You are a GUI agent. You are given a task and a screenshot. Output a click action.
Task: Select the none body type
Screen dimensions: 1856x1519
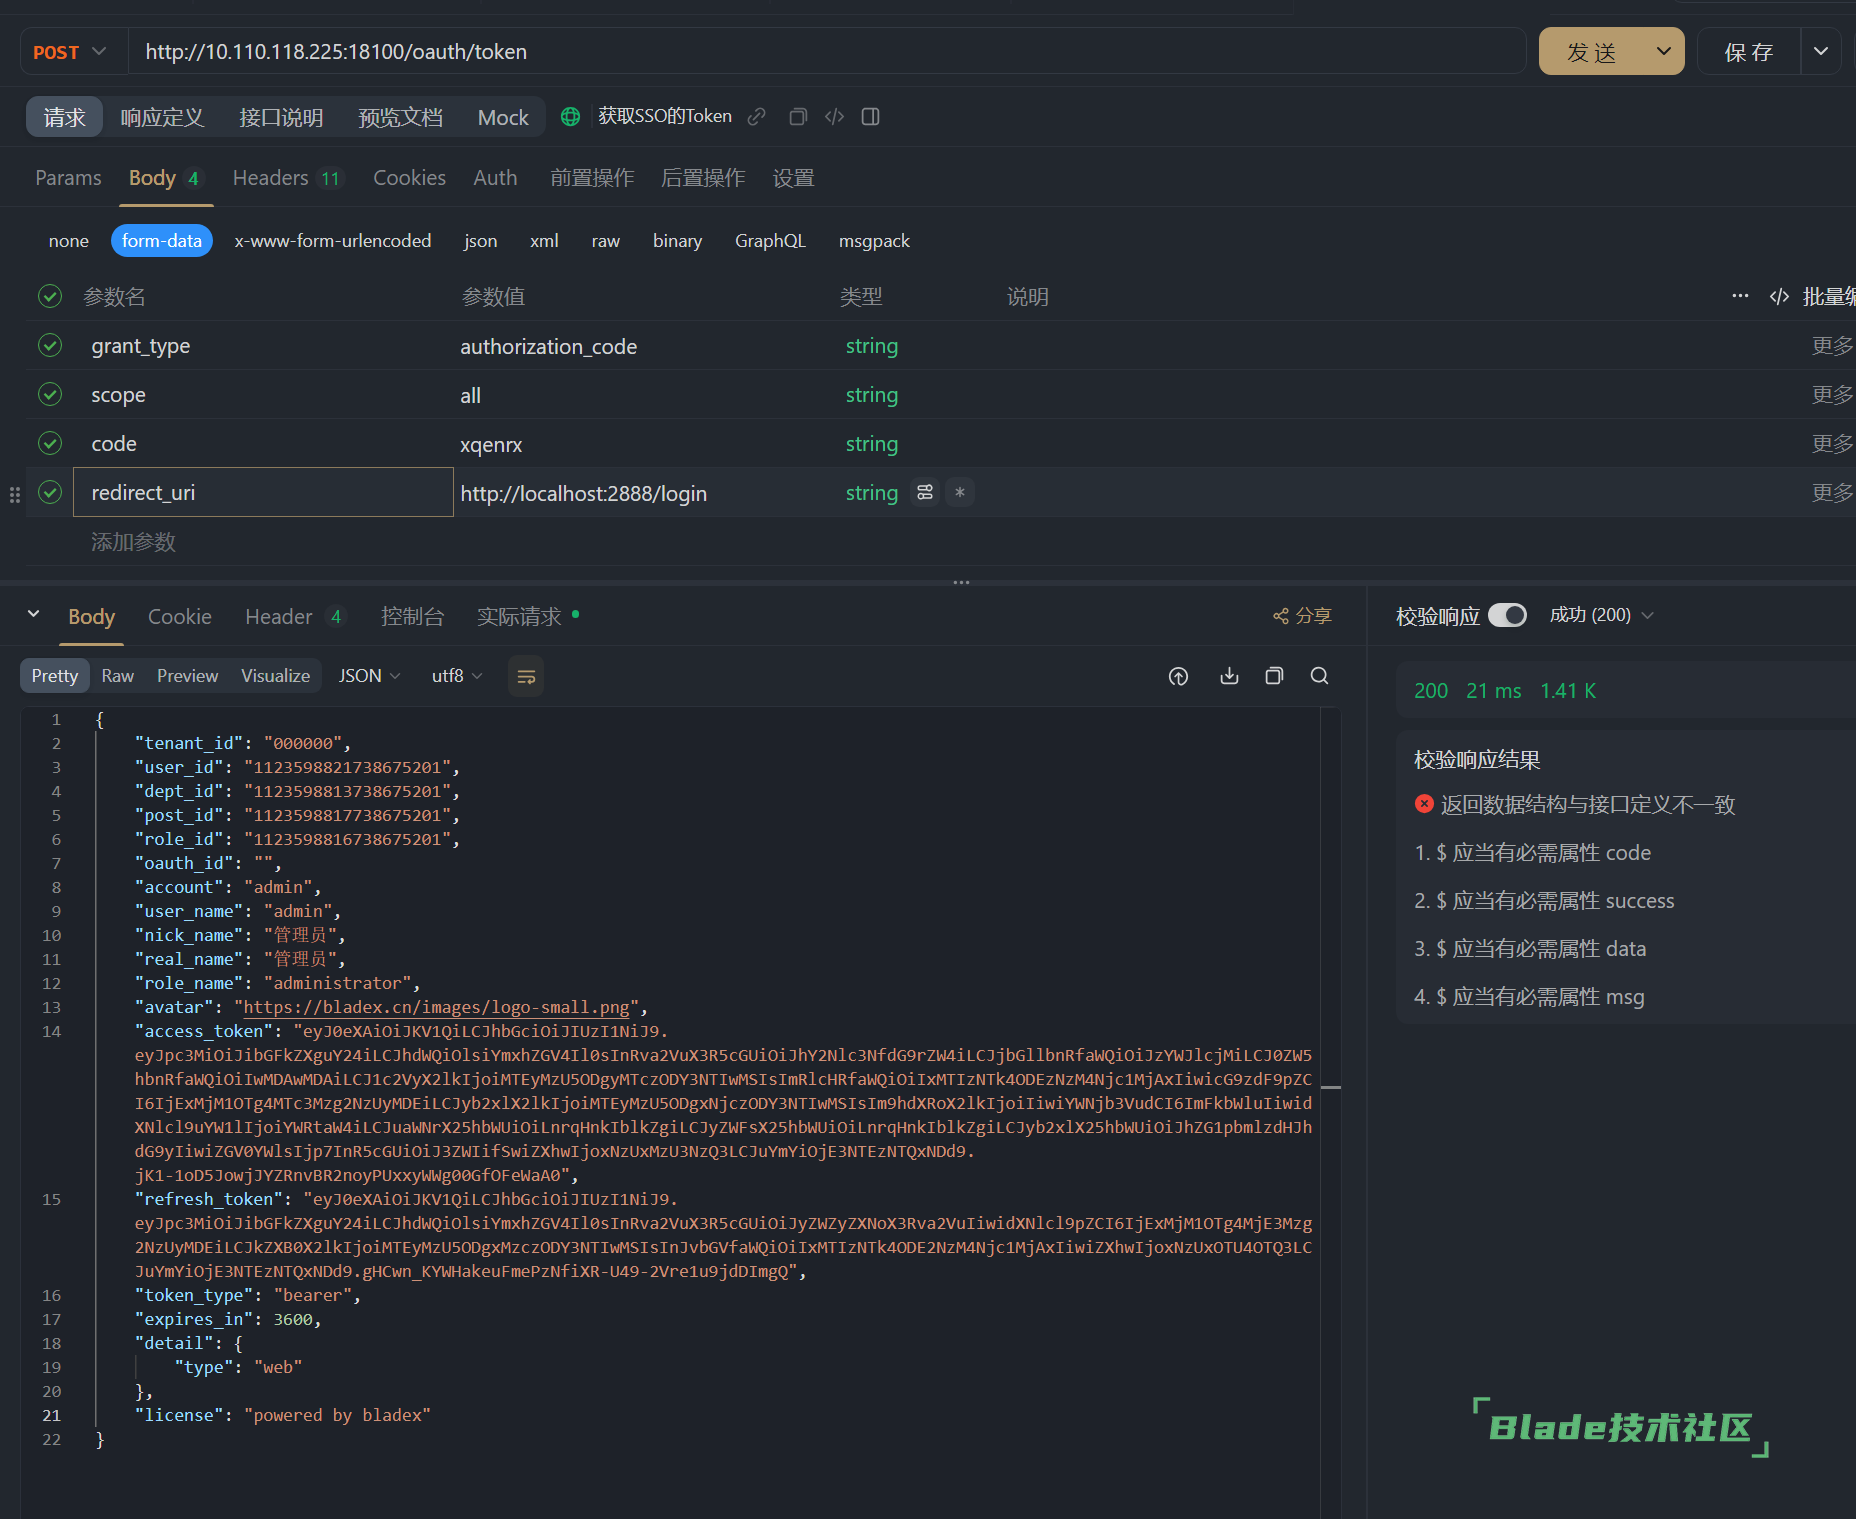[x=69, y=241]
